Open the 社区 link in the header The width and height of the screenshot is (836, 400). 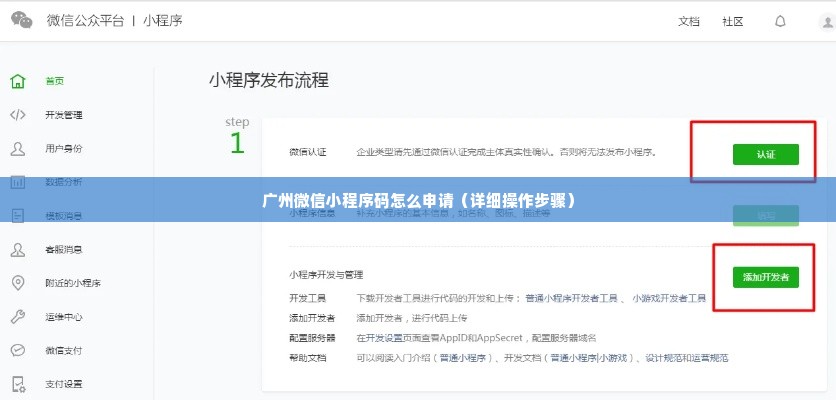pyautogui.click(x=733, y=22)
